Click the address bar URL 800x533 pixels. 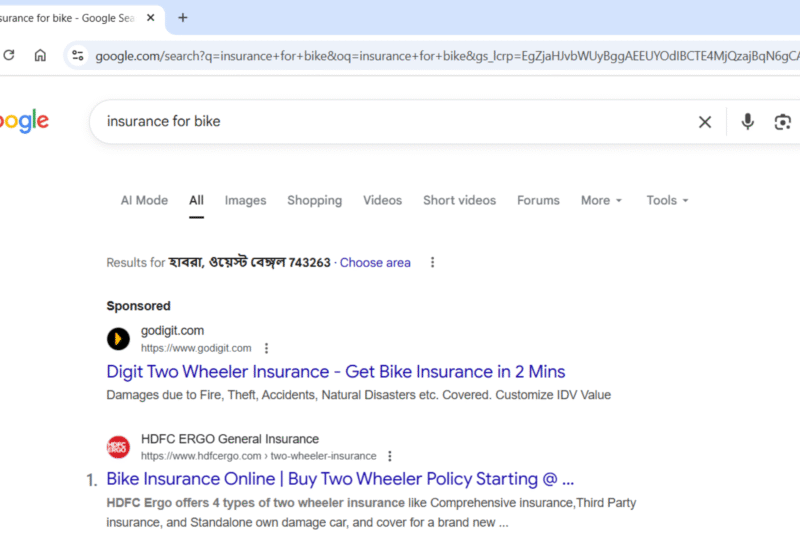point(447,56)
